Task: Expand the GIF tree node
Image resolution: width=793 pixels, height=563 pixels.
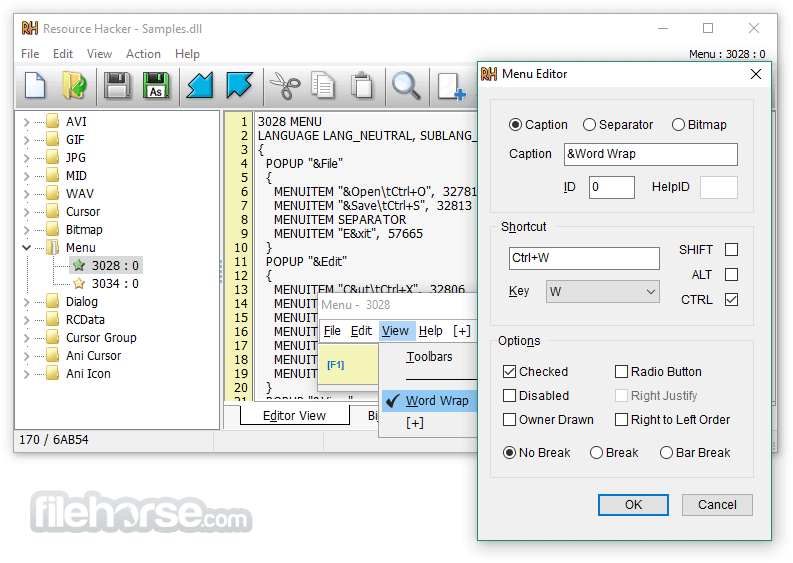Action: [27, 140]
